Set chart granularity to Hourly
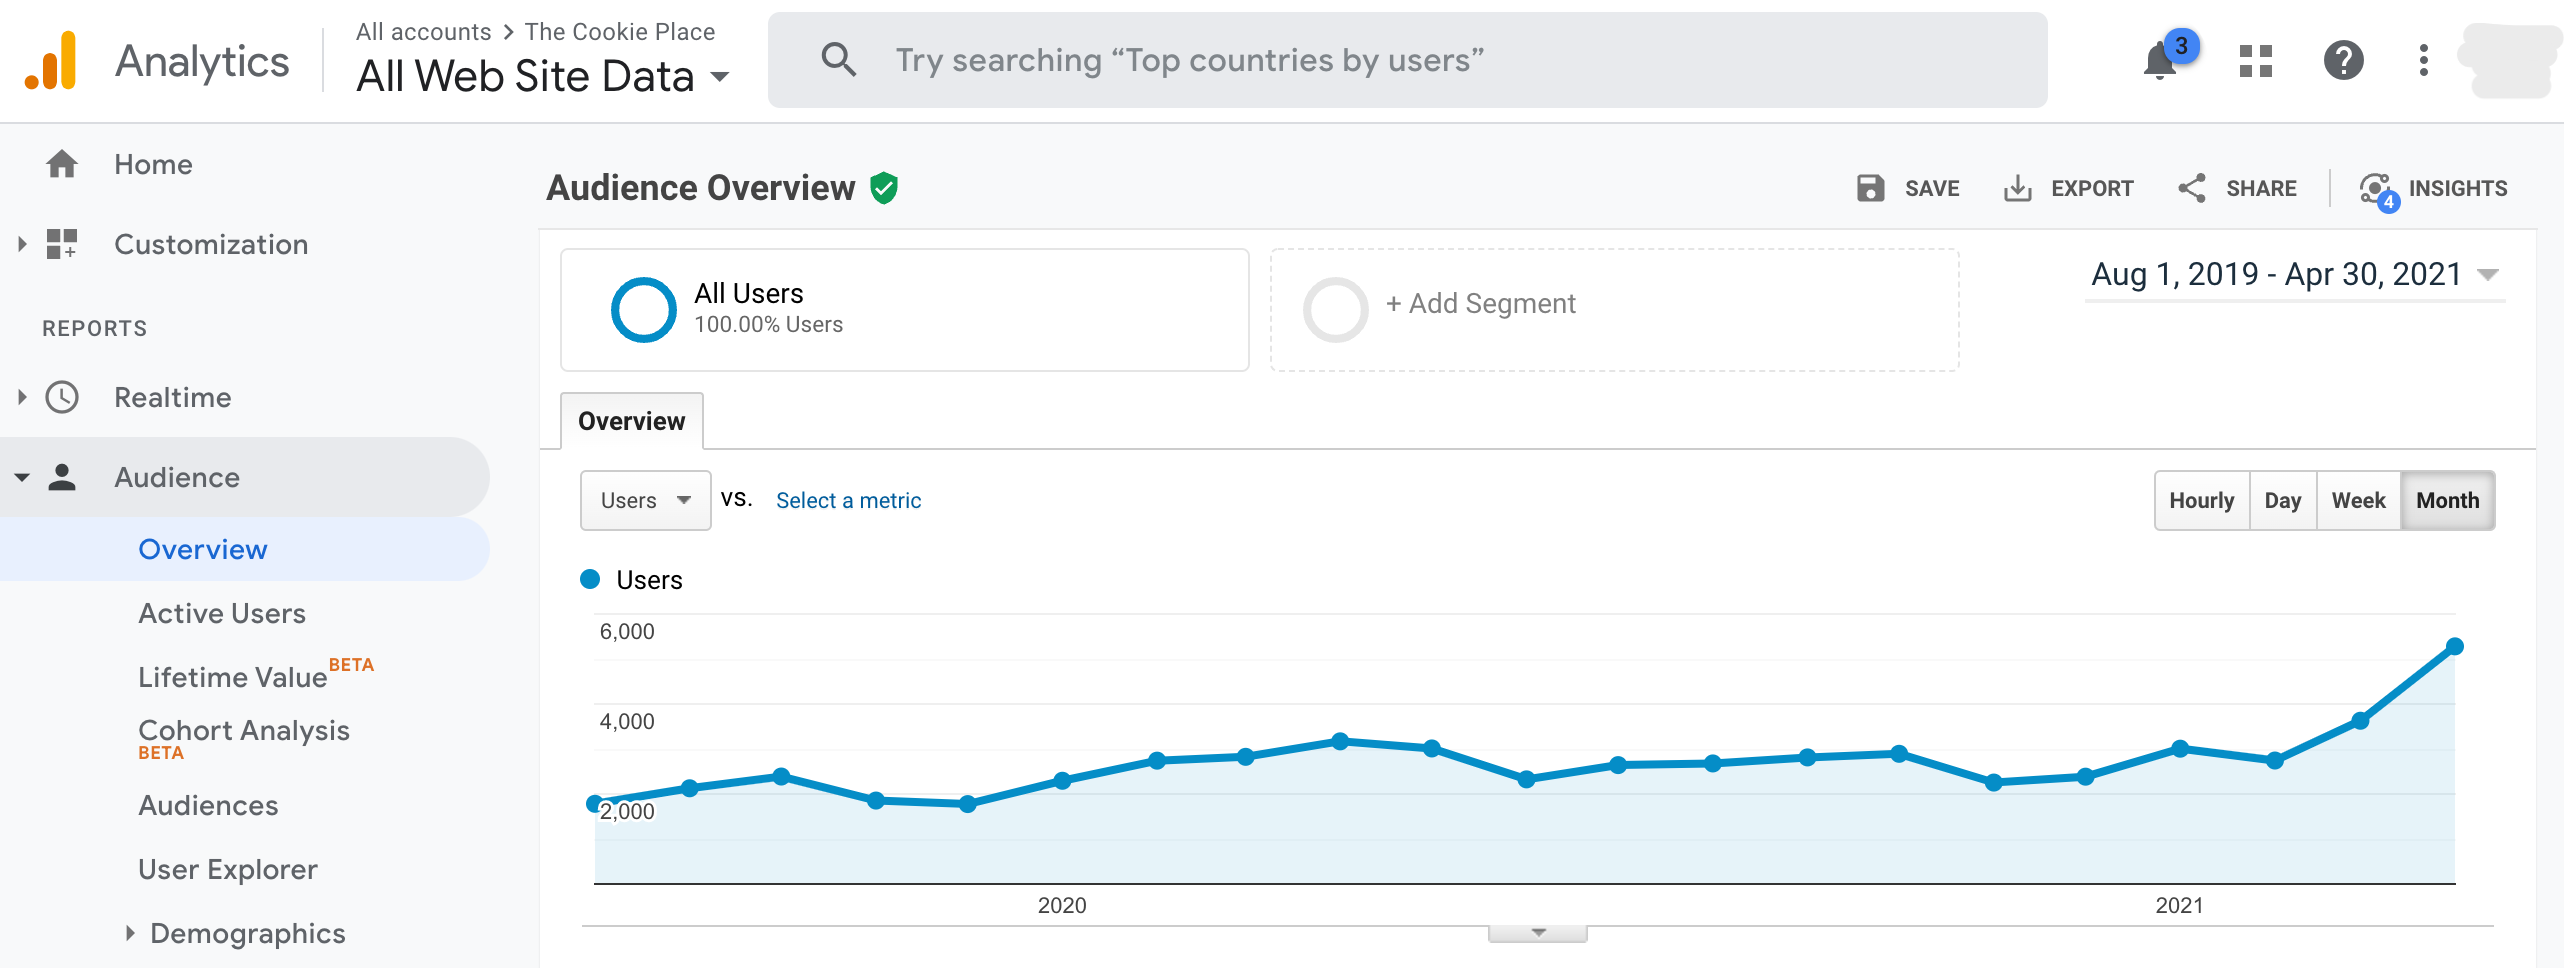The height and width of the screenshot is (968, 2564). tap(2201, 500)
